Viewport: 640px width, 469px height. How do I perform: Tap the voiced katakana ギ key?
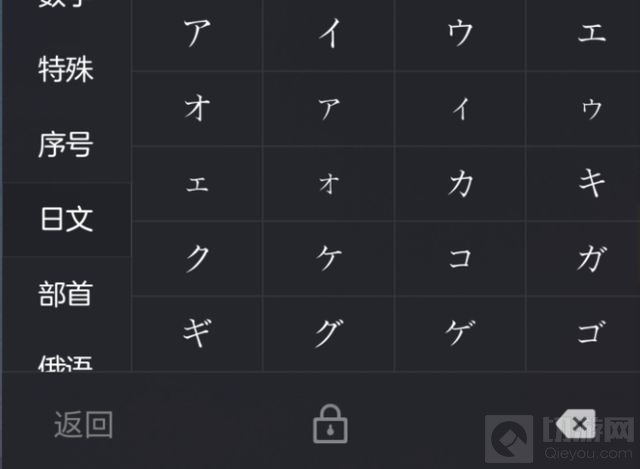pos(197,333)
